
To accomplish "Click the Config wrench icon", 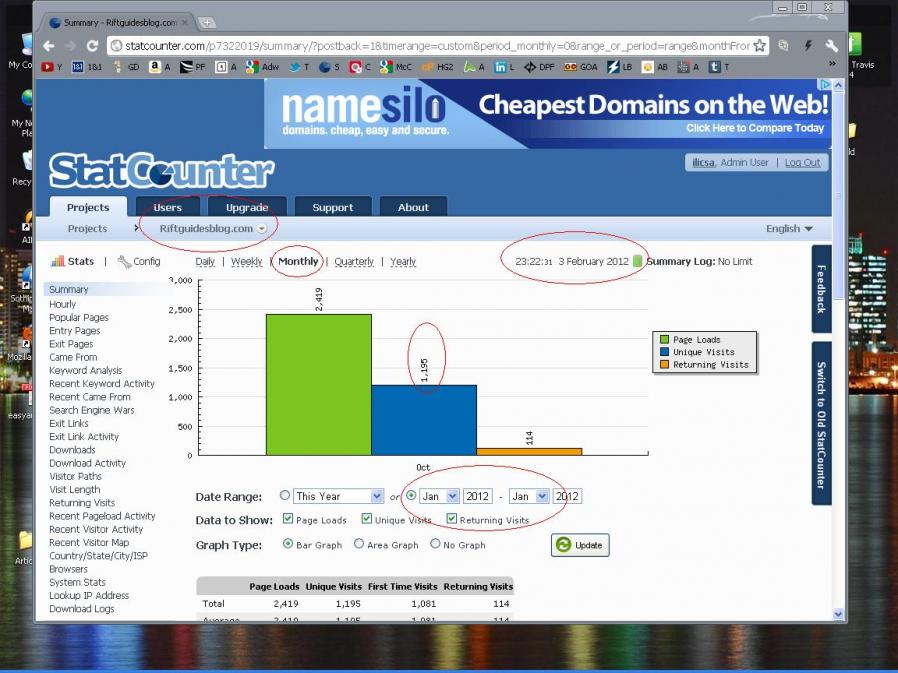I will pos(124,261).
